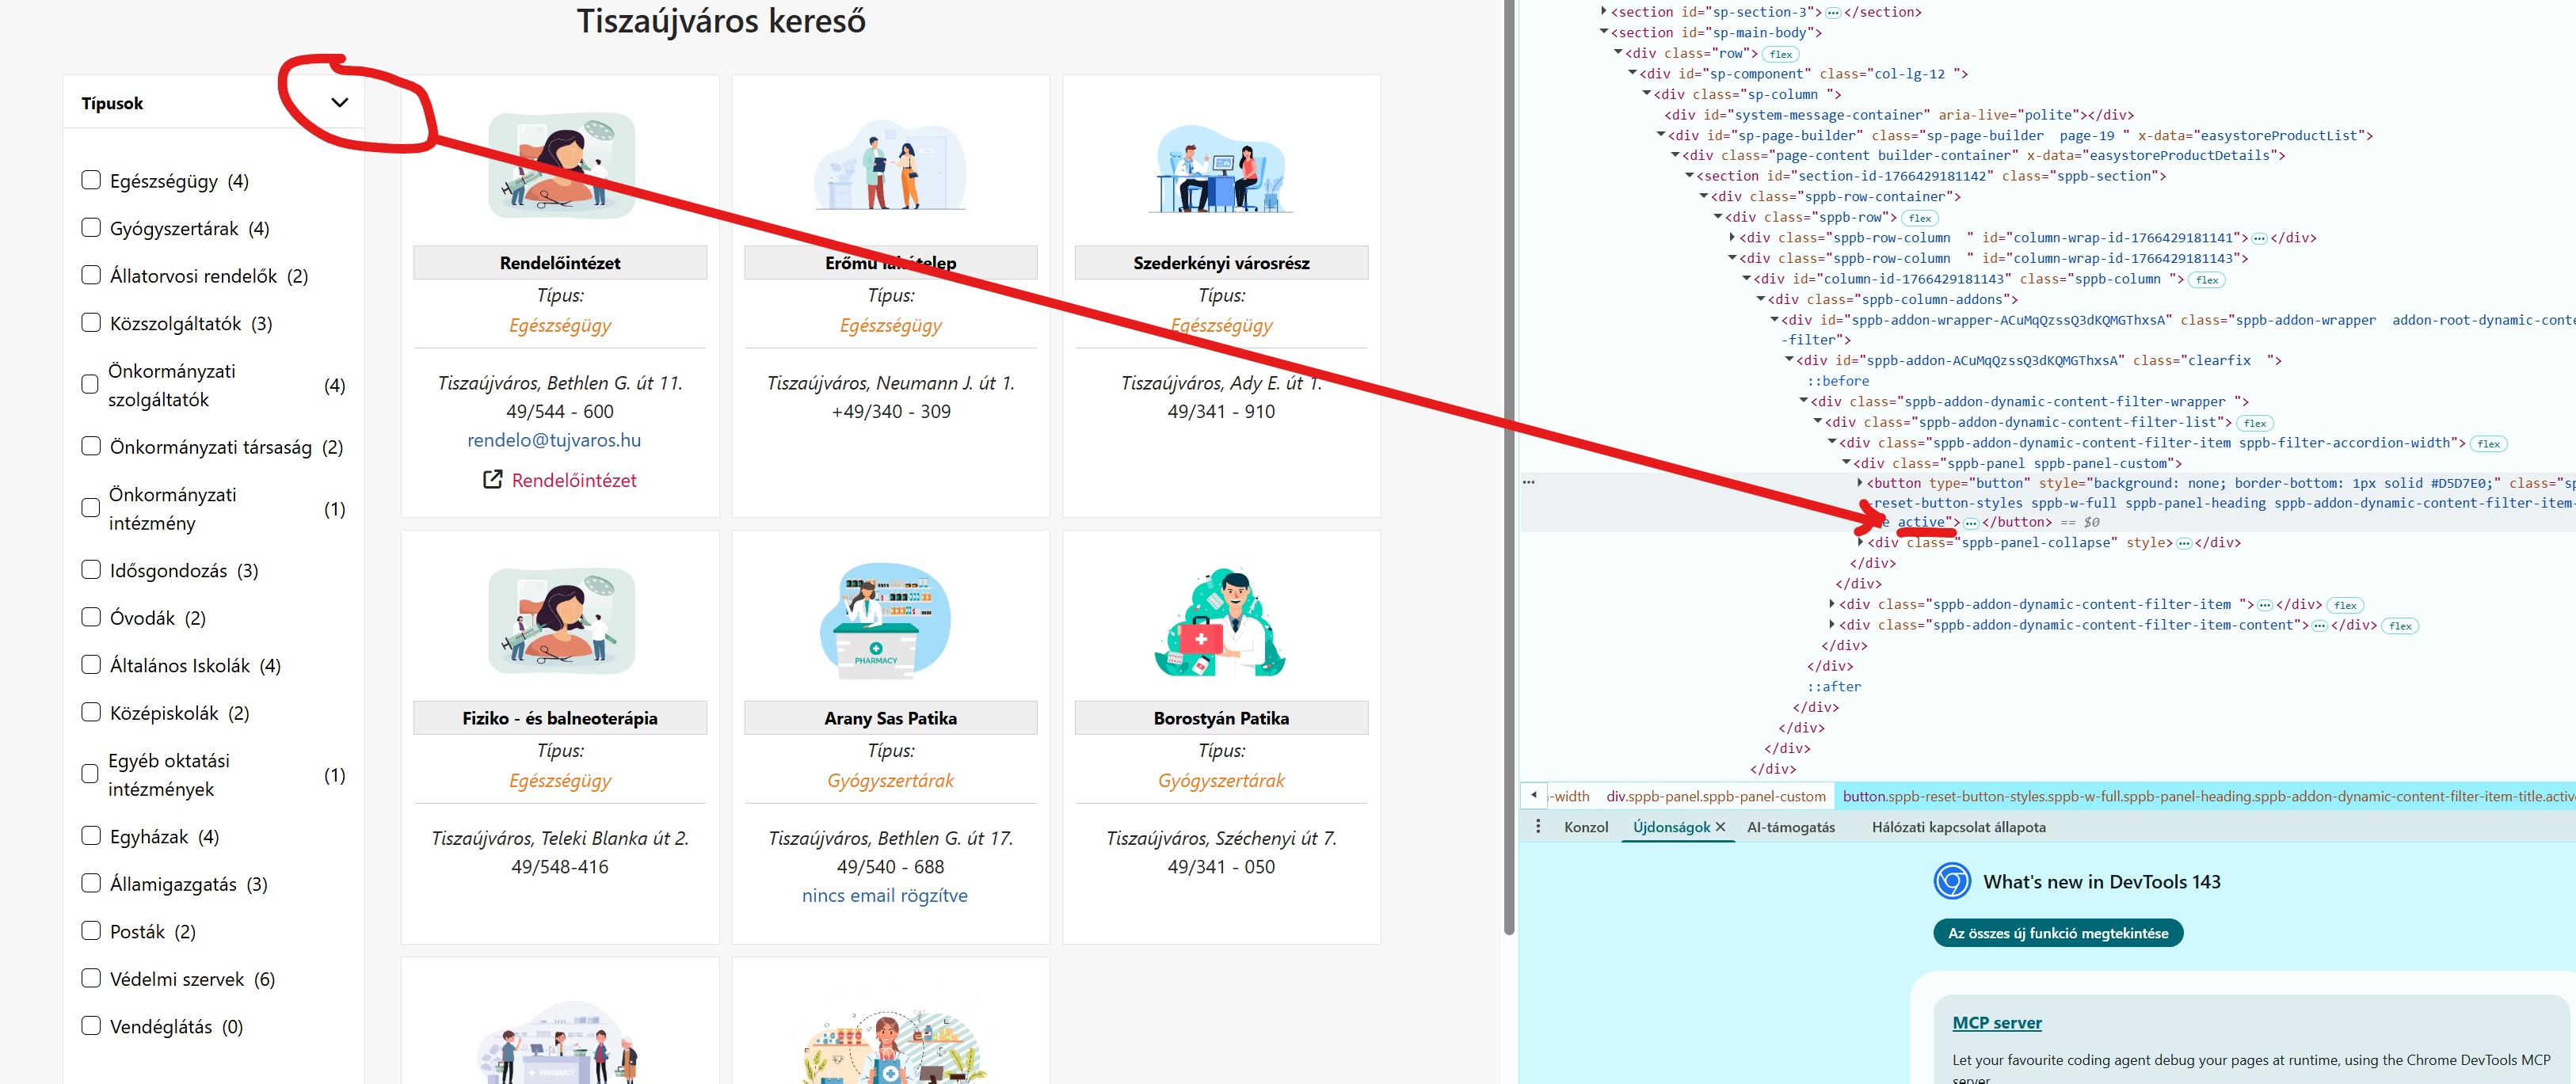Tick the Gyógyszertárak checkbox

91,228
